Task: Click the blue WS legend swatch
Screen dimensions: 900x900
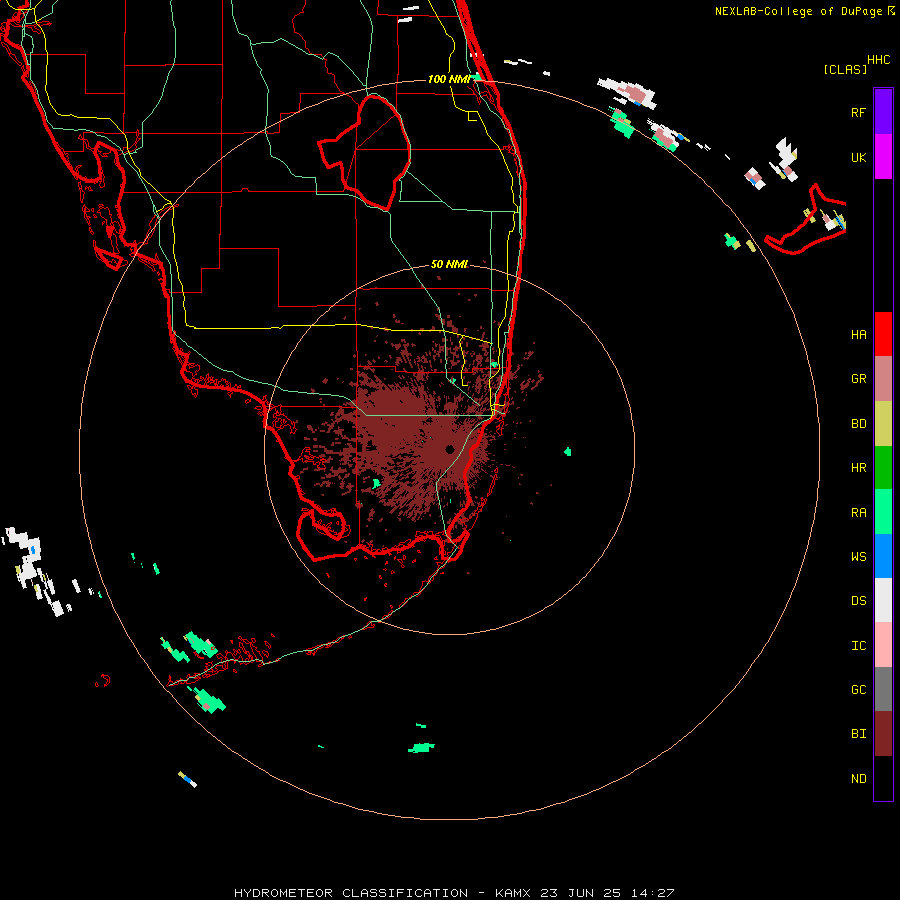Action: pos(883,556)
